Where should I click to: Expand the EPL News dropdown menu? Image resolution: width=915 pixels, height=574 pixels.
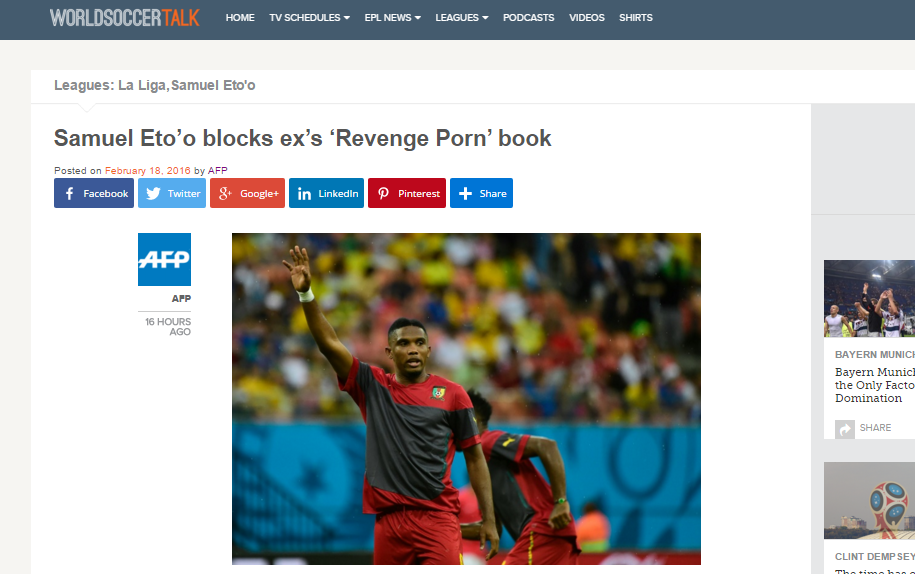[393, 18]
